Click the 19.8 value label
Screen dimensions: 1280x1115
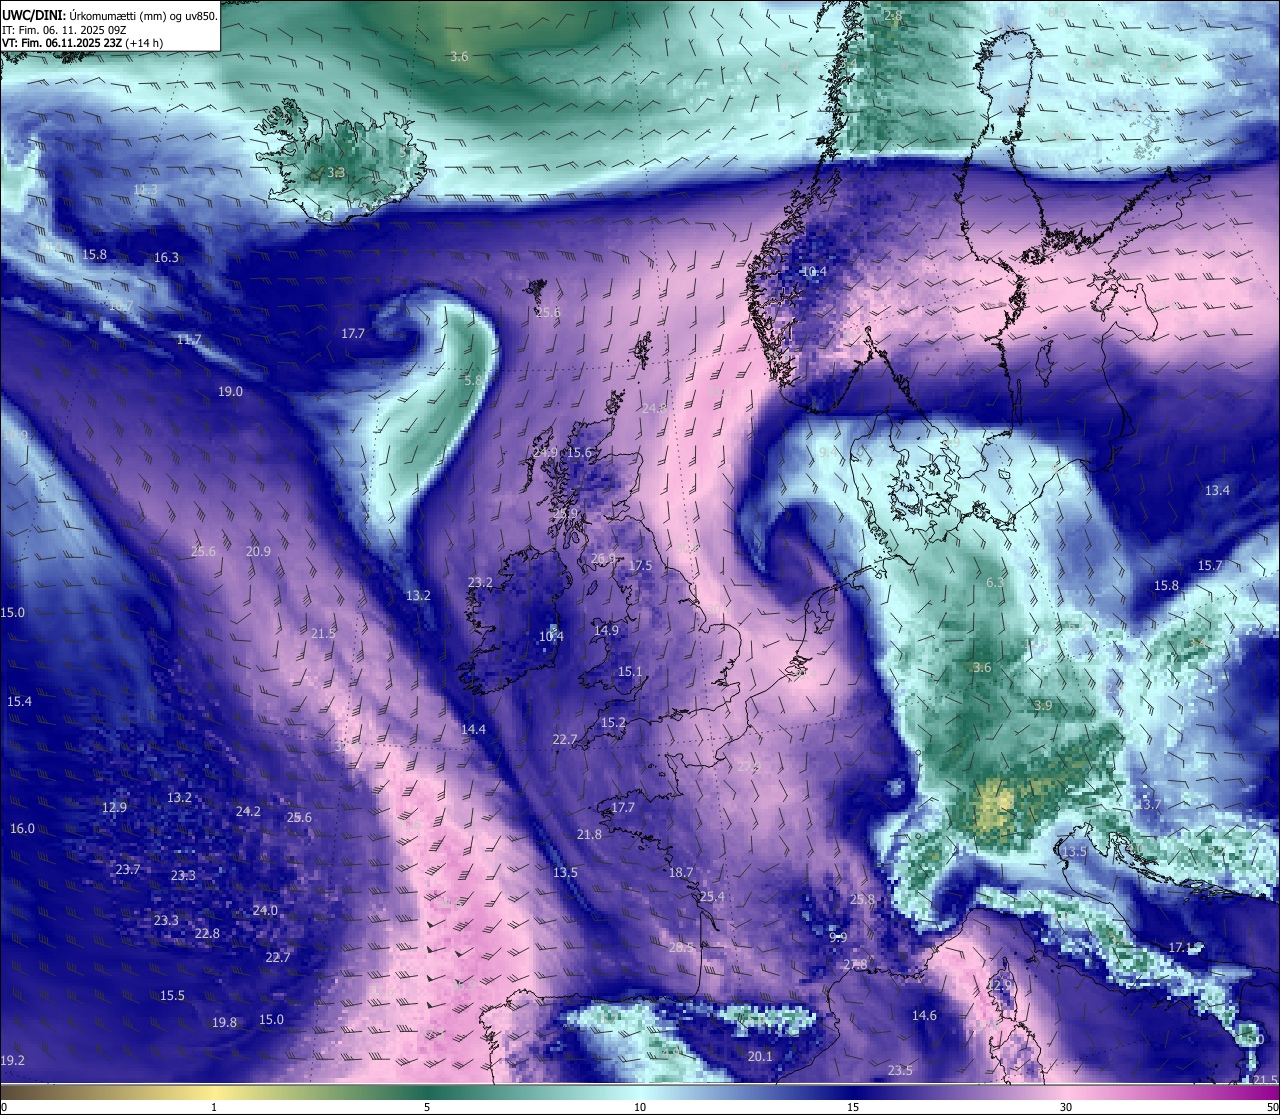pyautogui.click(x=224, y=1023)
